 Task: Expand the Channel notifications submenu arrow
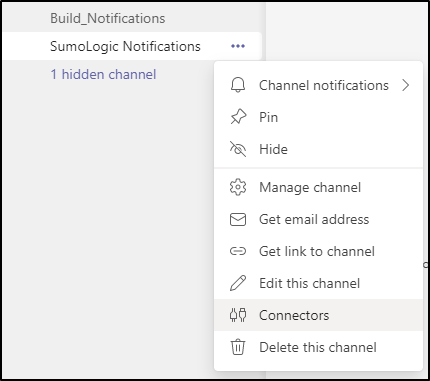[405, 85]
